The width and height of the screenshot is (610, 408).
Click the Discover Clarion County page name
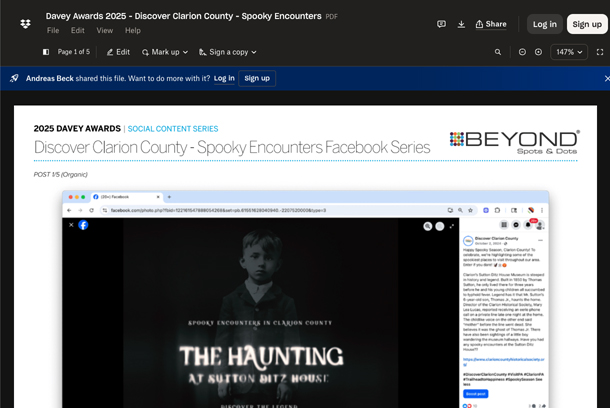click(496, 238)
